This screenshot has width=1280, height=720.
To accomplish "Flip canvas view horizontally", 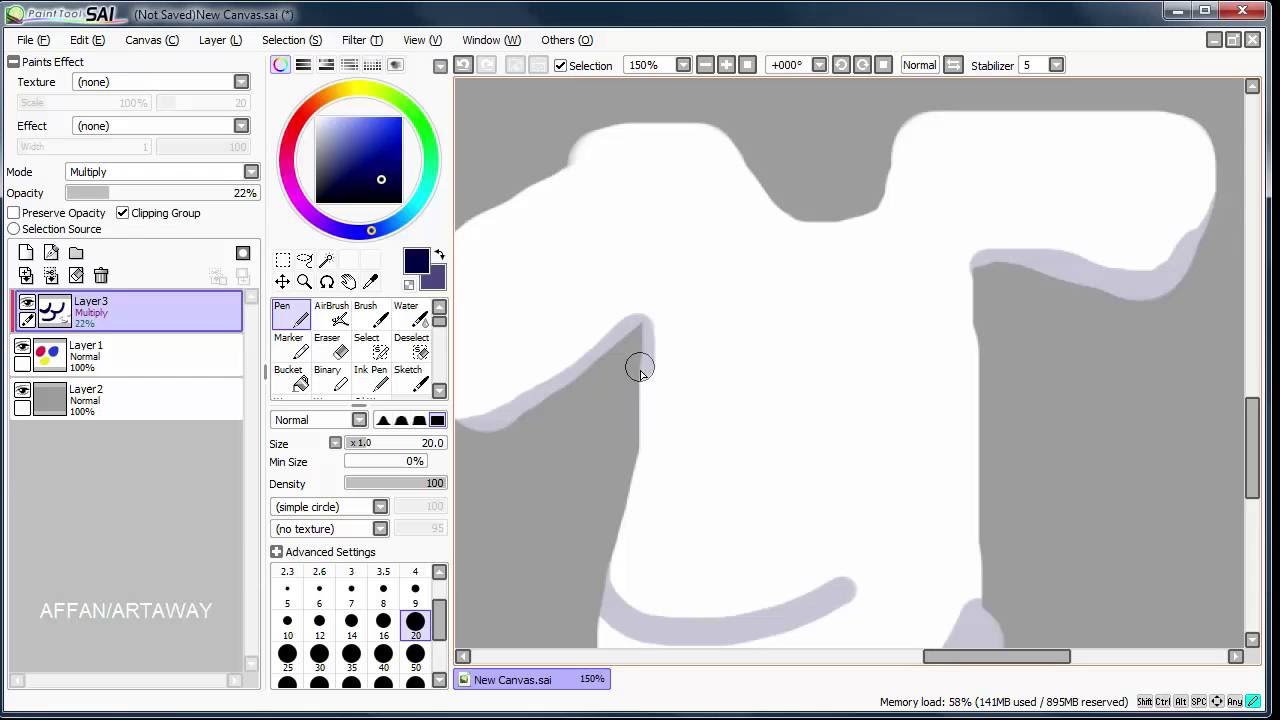I will [x=953, y=65].
